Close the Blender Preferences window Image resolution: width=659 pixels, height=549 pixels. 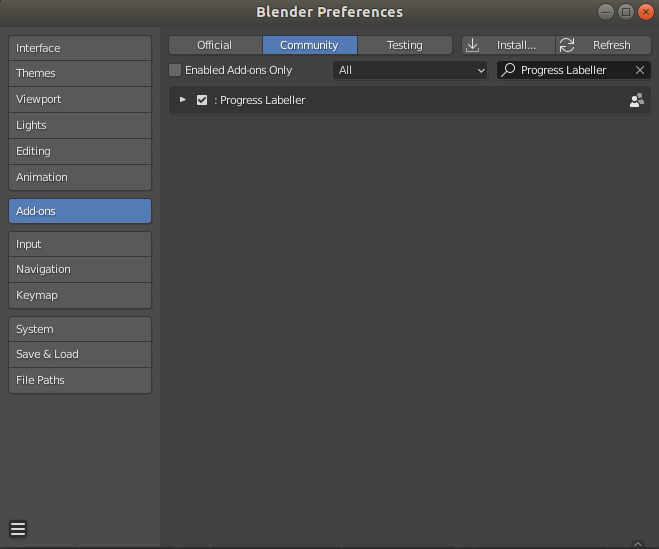pyautogui.click(x=646, y=12)
